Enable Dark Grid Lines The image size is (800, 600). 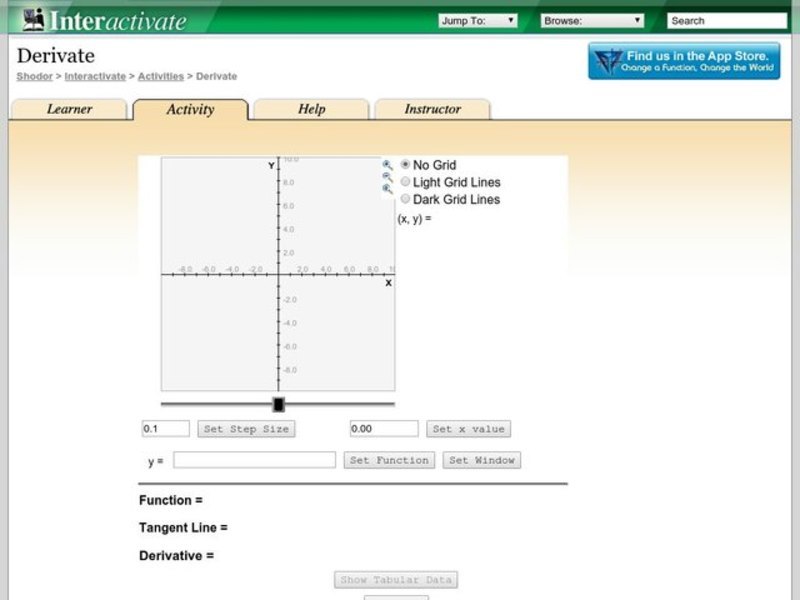coord(405,198)
